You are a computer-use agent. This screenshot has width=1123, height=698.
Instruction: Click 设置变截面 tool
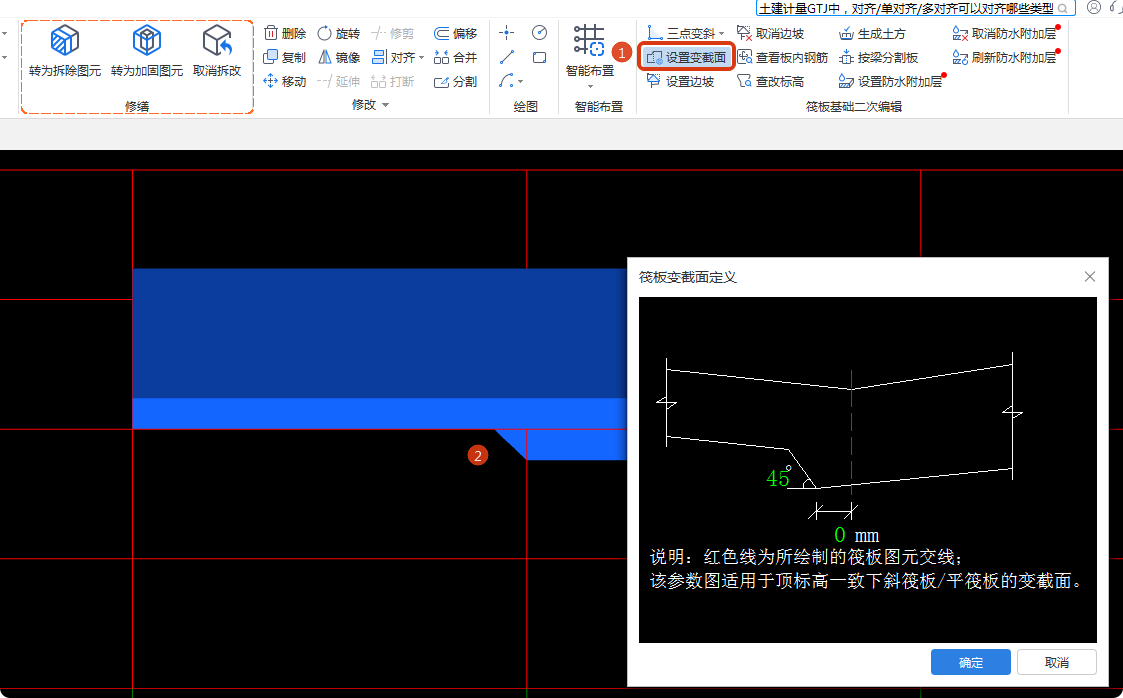[685, 57]
